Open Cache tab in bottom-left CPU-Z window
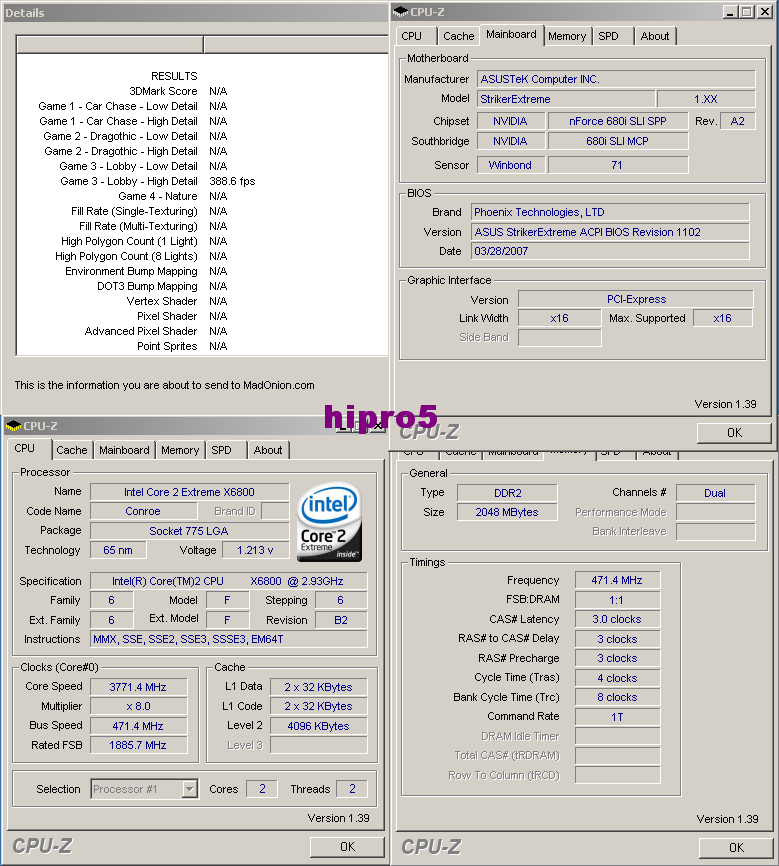This screenshot has width=779, height=866. click(x=72, y=450)
